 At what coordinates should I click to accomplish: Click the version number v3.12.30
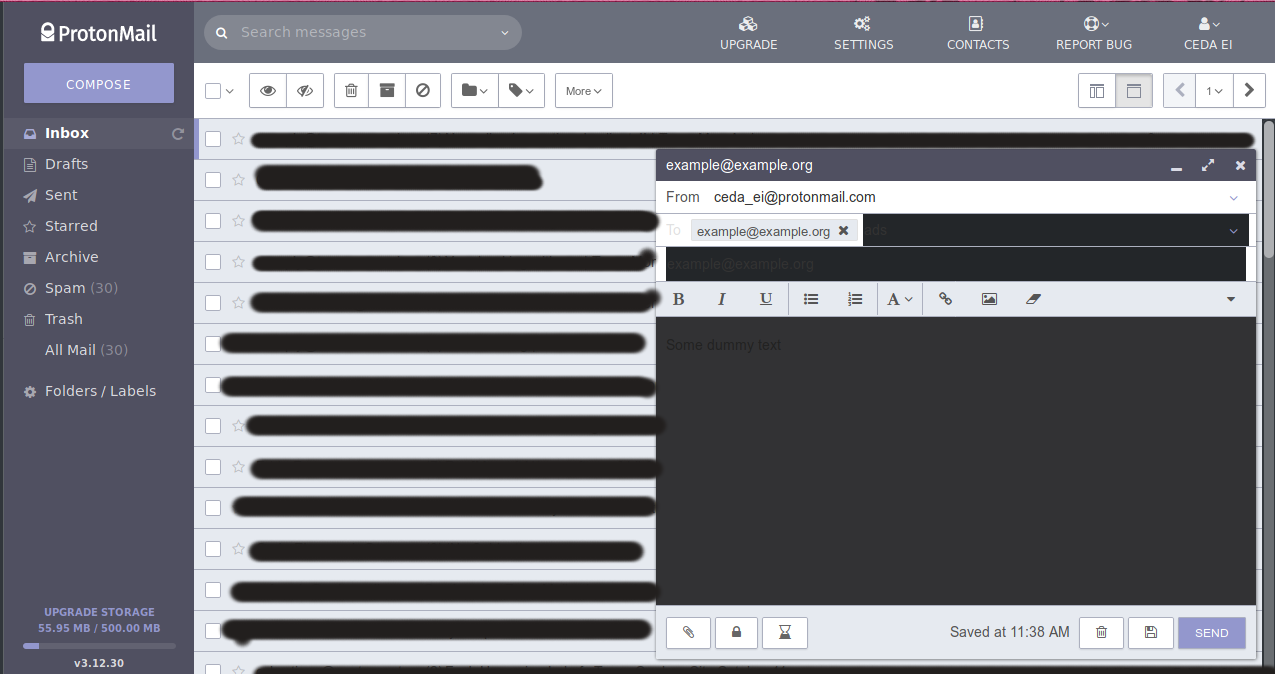[x=99, y=663]
